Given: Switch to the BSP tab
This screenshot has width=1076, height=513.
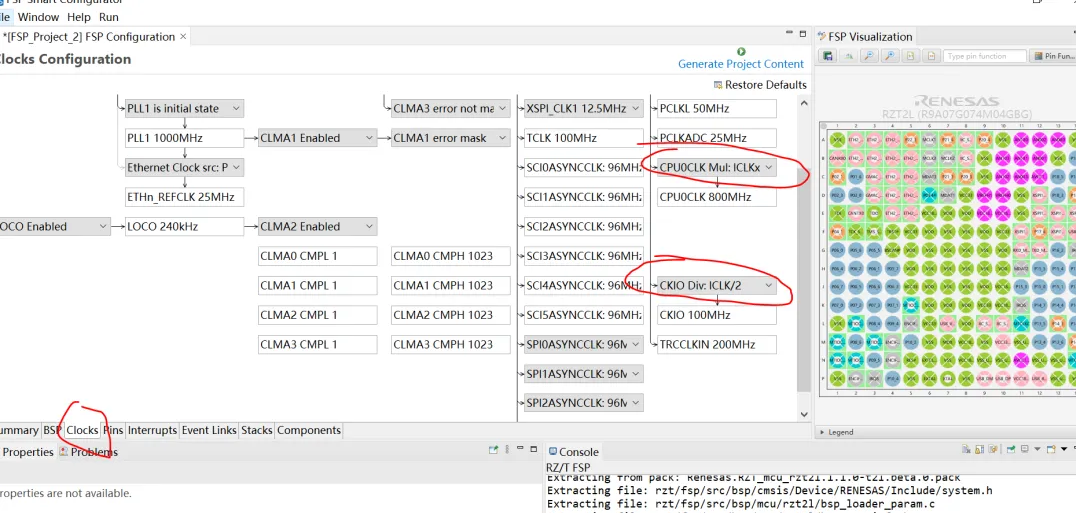Looking at the screenshot, I should [x=52, y=430].
